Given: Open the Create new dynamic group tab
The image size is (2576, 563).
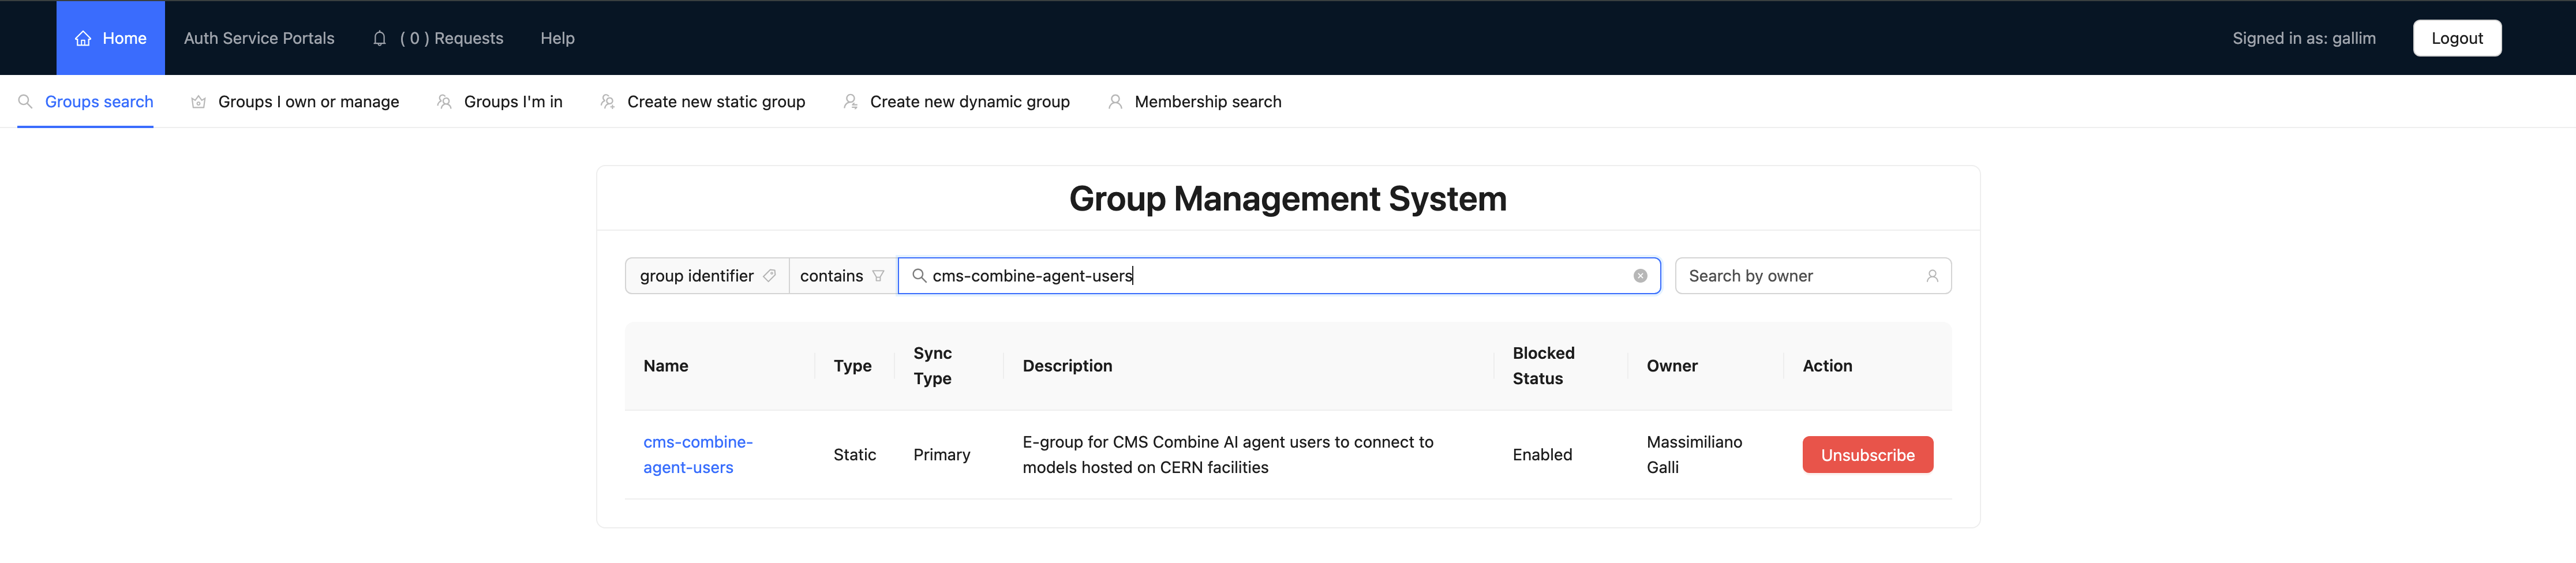Looking at the screenshot, I should [957, 101].
